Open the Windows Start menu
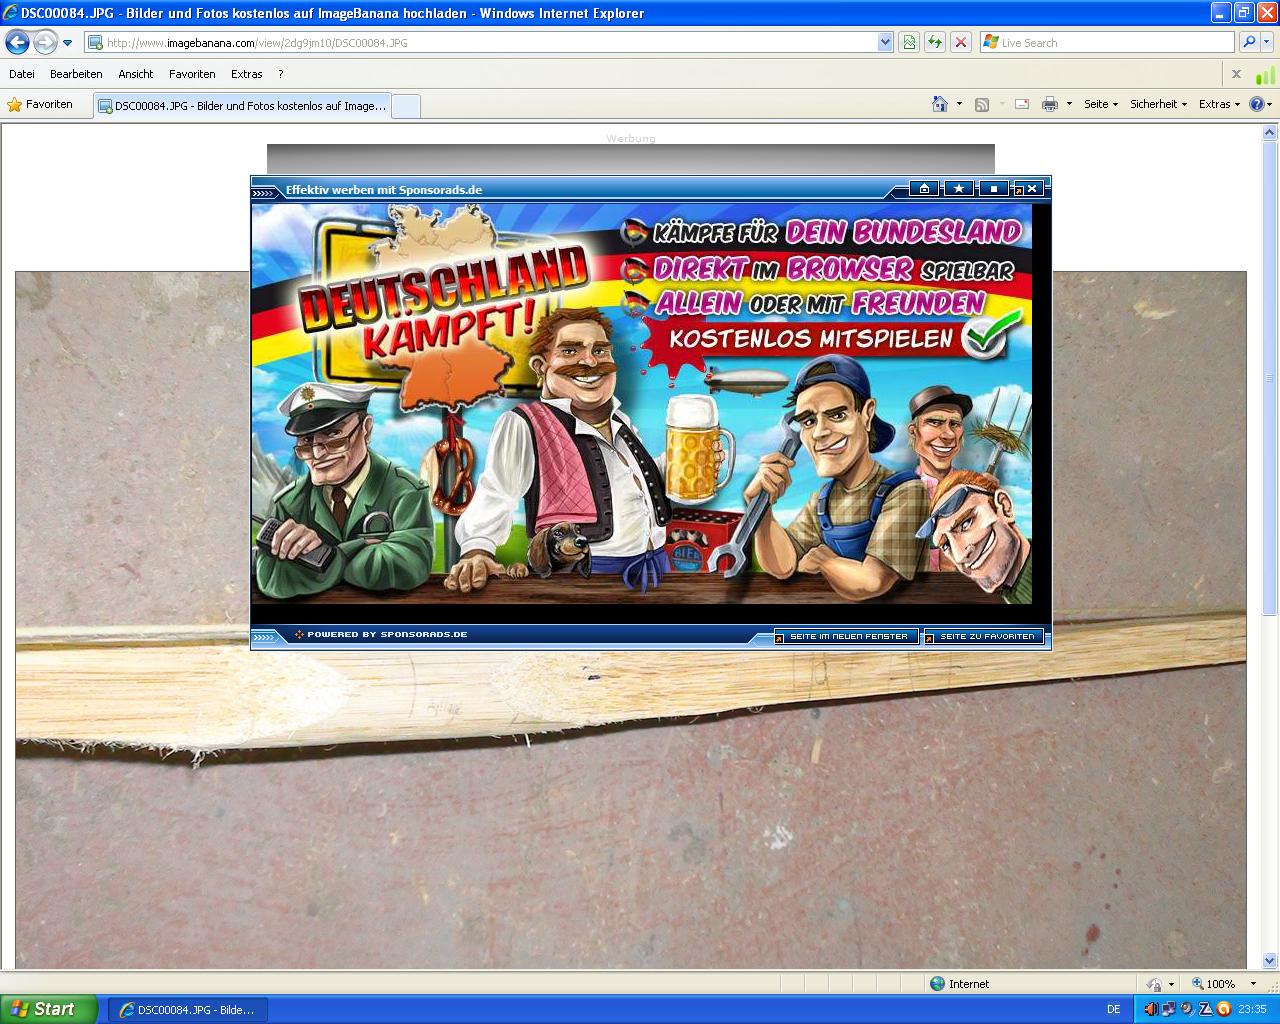 tap(49, 1009)
